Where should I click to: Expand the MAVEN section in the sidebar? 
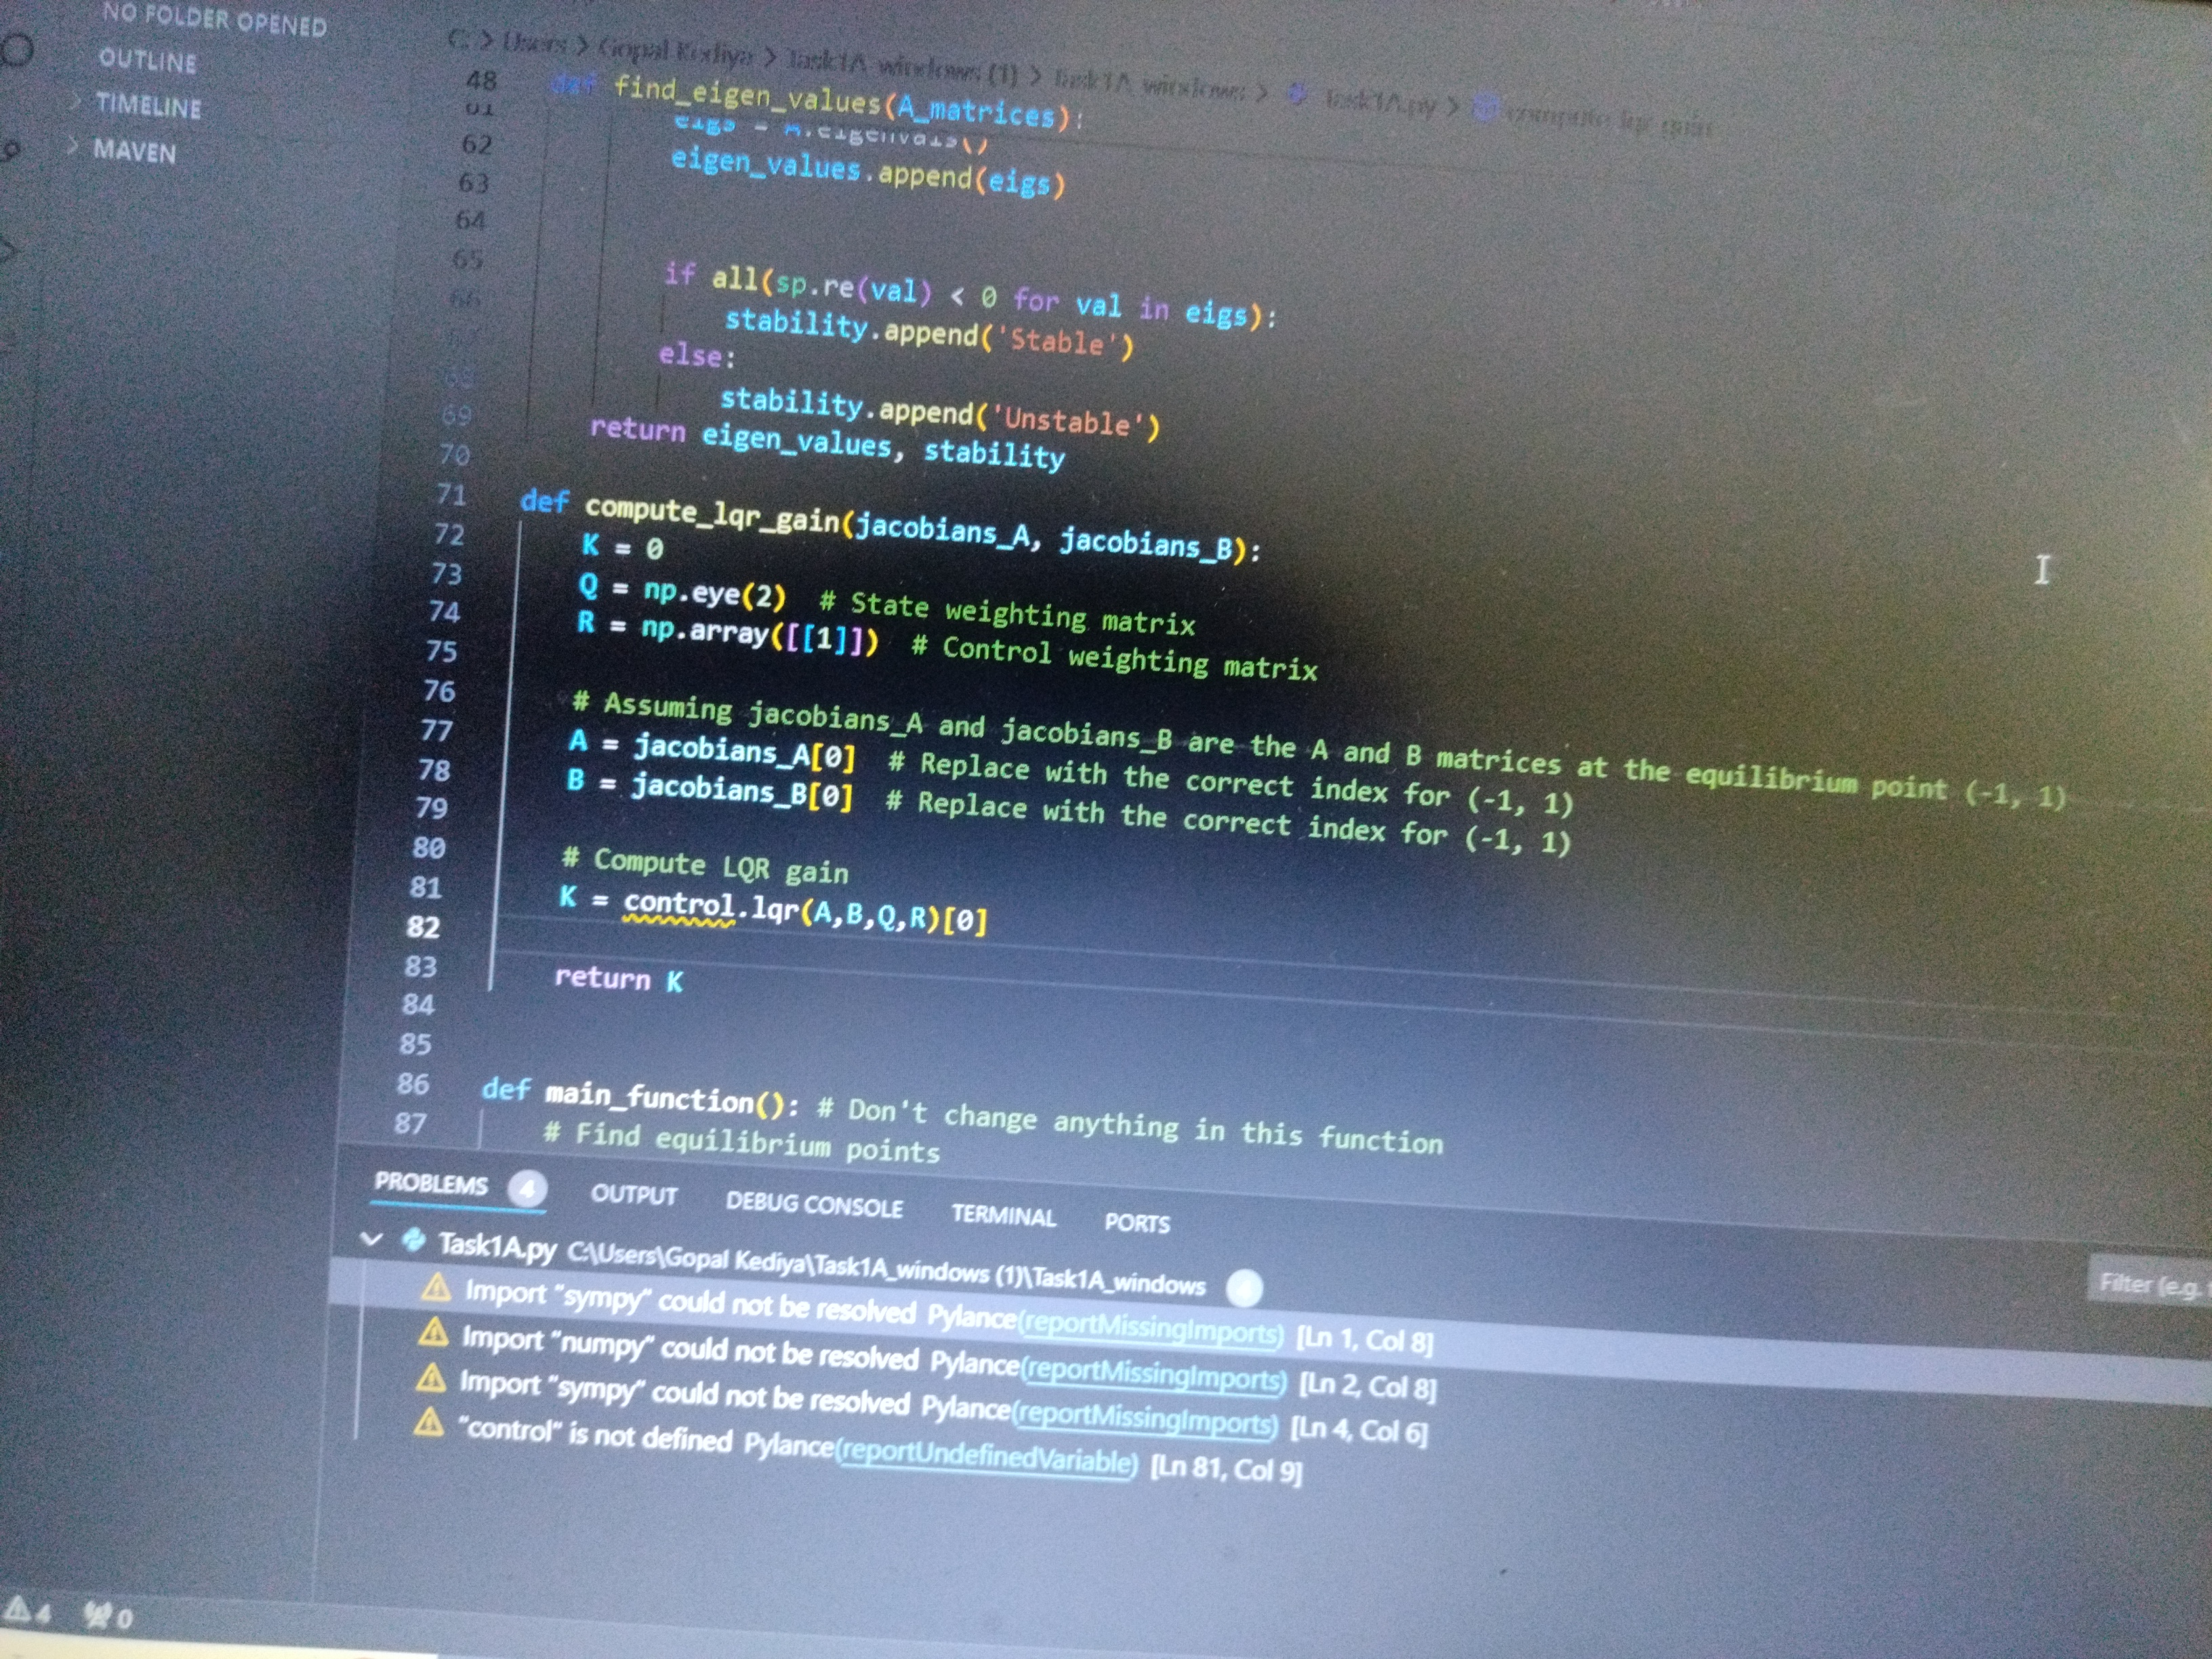[x=133, y=150]
